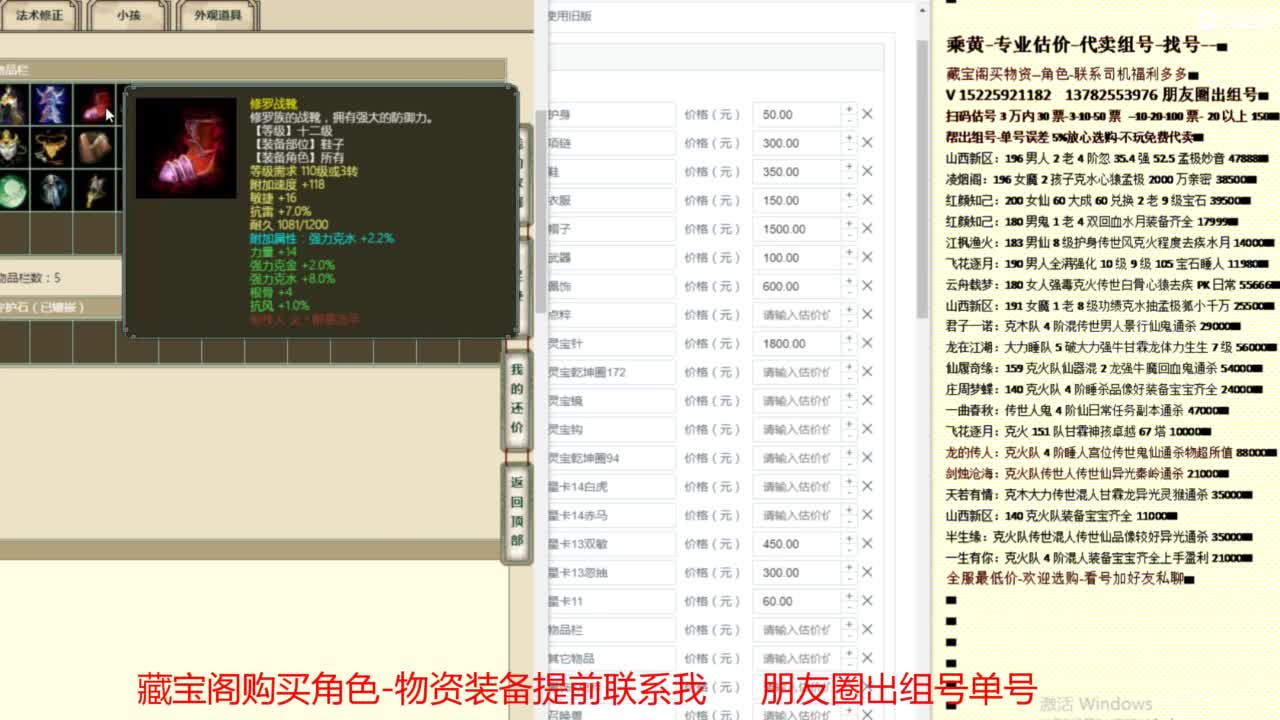The height and width of the screenshot is (720, 1280).
Task: Click 返回顶部 to return to top
Action: coord(517,512)
